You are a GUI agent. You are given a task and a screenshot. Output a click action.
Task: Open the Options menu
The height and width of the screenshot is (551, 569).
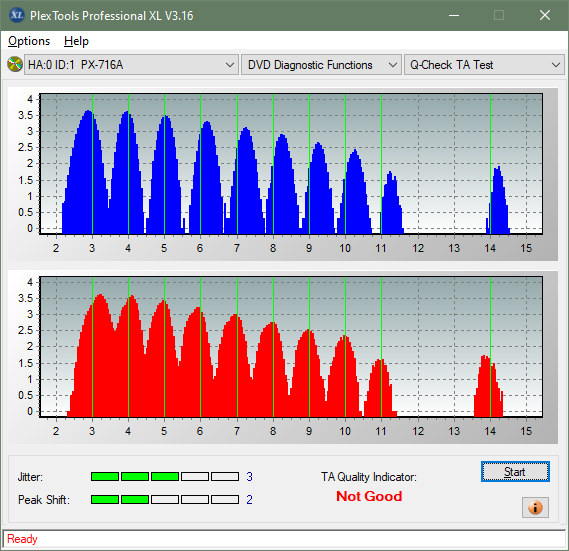click(x=29, y=41)
